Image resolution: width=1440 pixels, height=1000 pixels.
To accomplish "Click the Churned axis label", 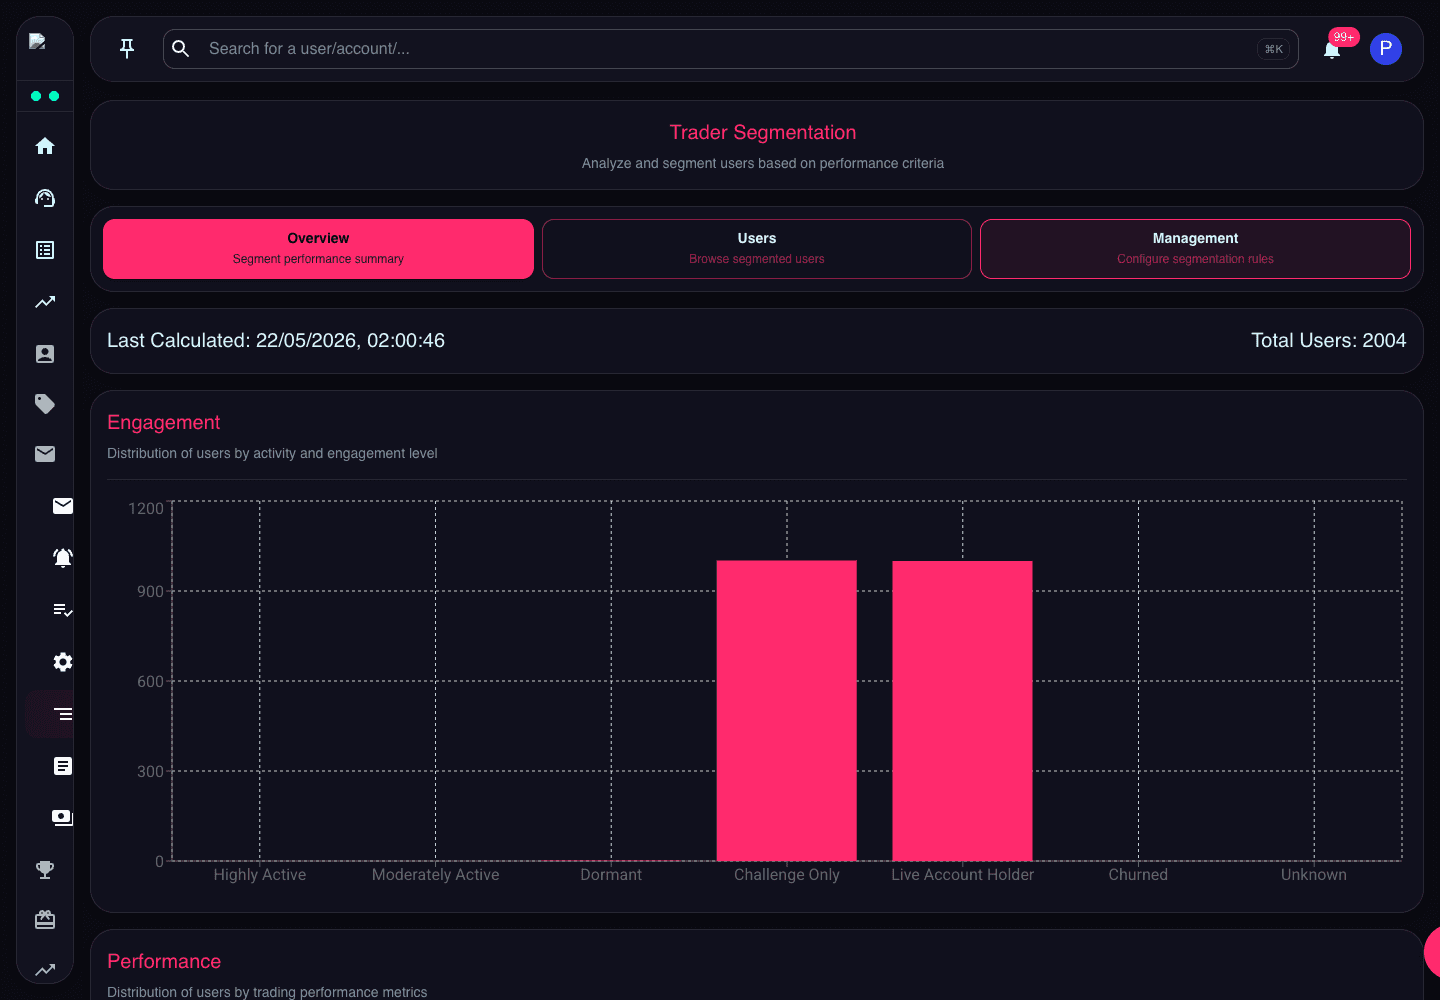I will (x=1138, y=875).
